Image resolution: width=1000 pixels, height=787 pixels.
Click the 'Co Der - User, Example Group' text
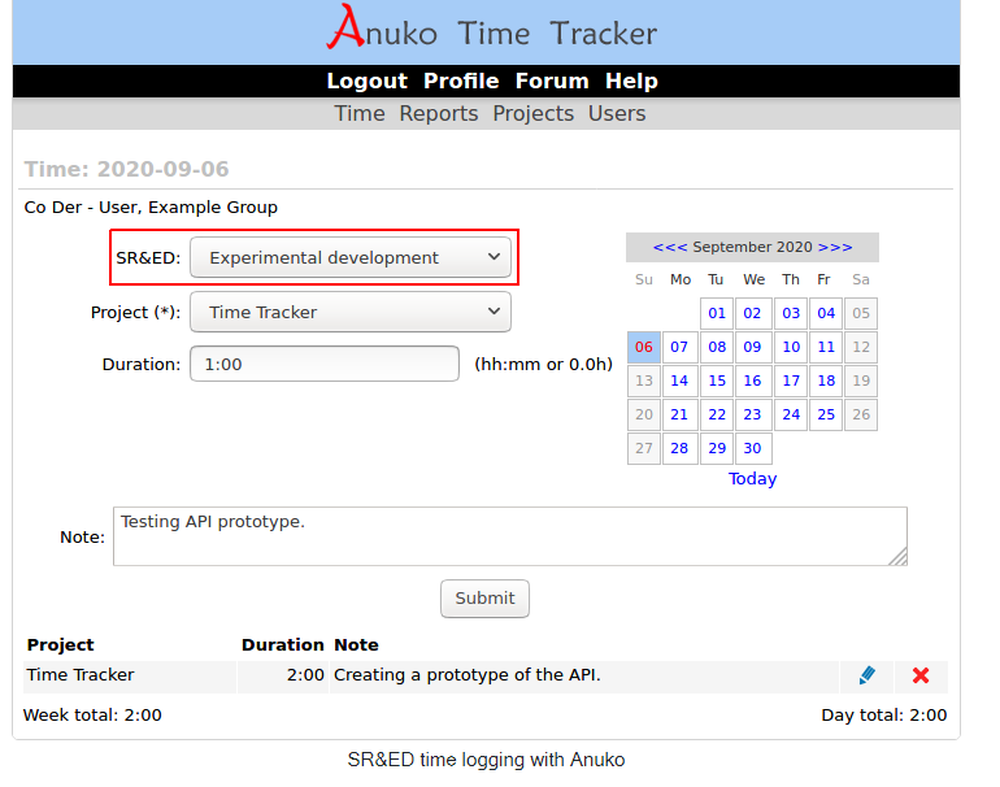click(151, 207)
